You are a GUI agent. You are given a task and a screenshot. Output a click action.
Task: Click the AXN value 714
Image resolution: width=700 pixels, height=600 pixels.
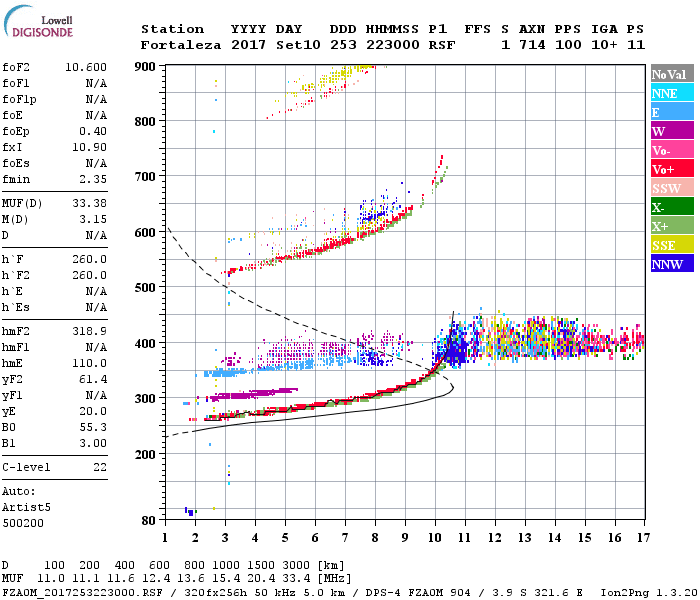(x=532, y=45)
